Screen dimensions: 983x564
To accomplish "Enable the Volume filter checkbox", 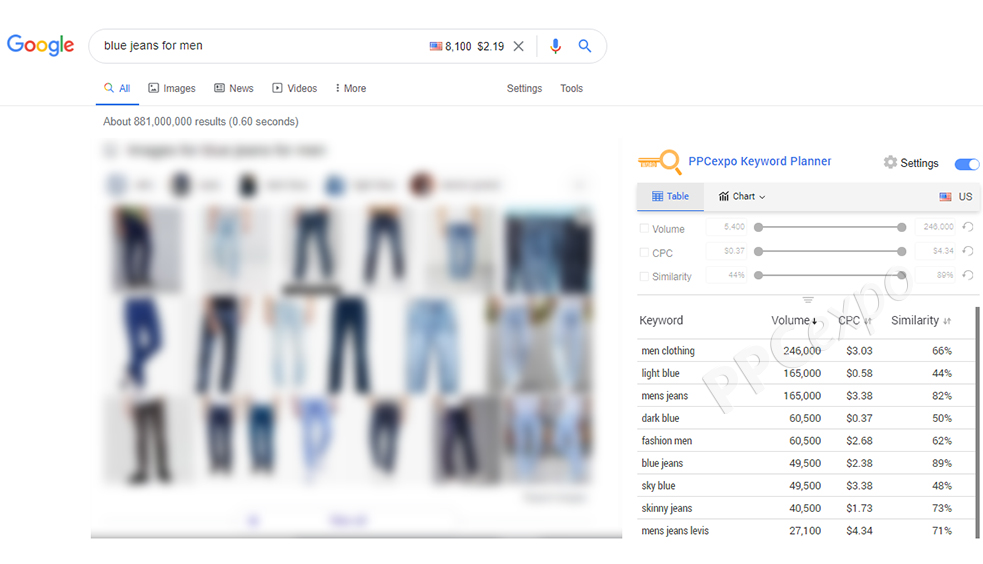I will (644, 229).
